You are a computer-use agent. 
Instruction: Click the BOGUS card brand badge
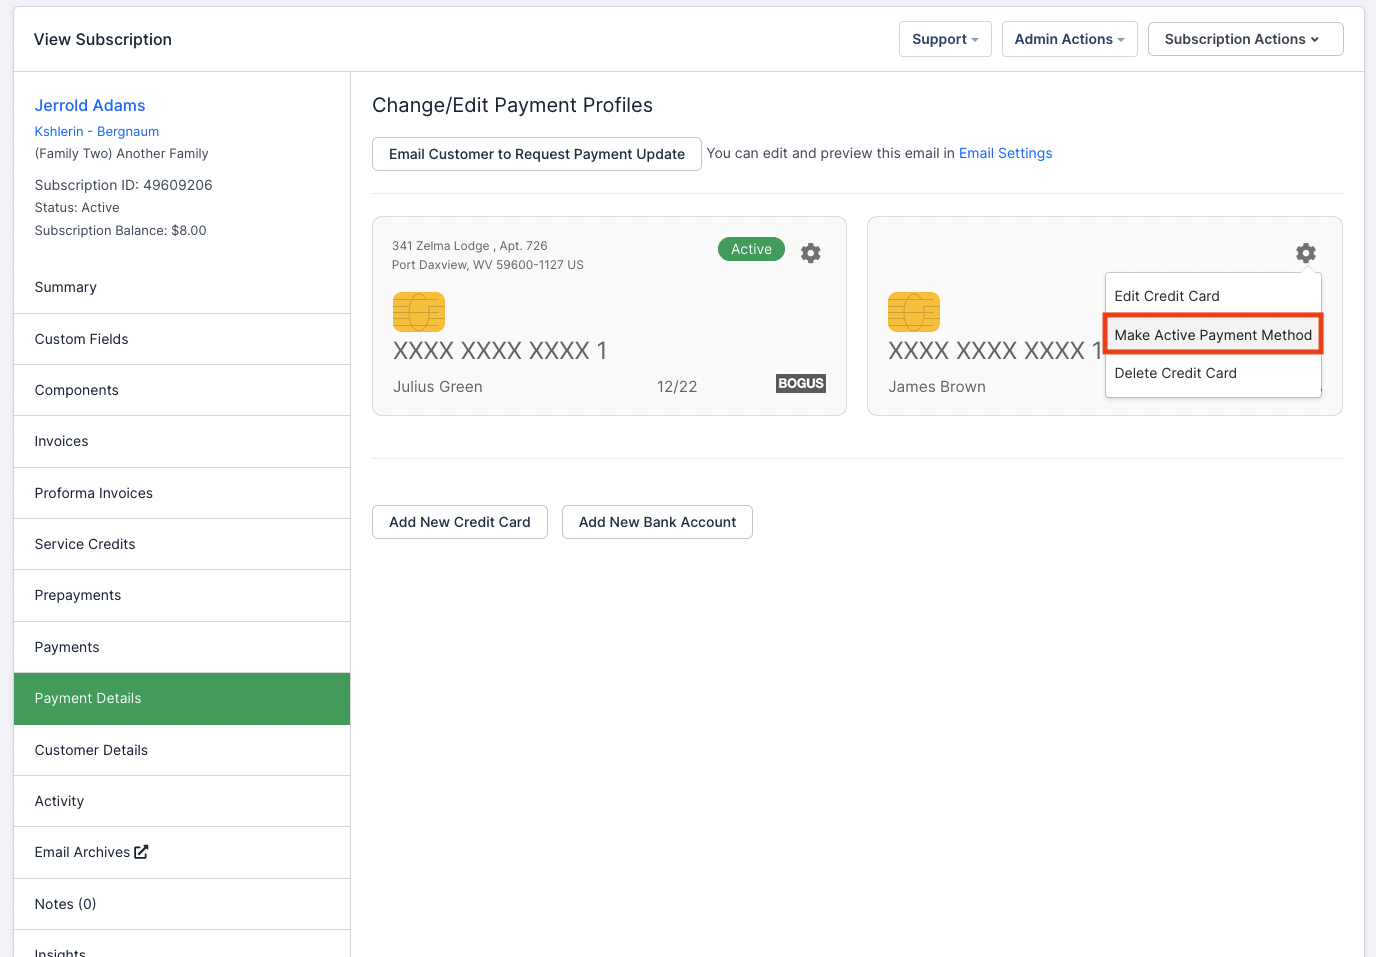(800, 383)
